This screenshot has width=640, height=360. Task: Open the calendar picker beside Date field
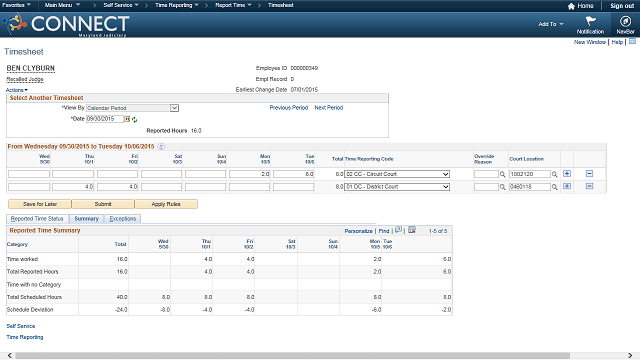(127, 119)
